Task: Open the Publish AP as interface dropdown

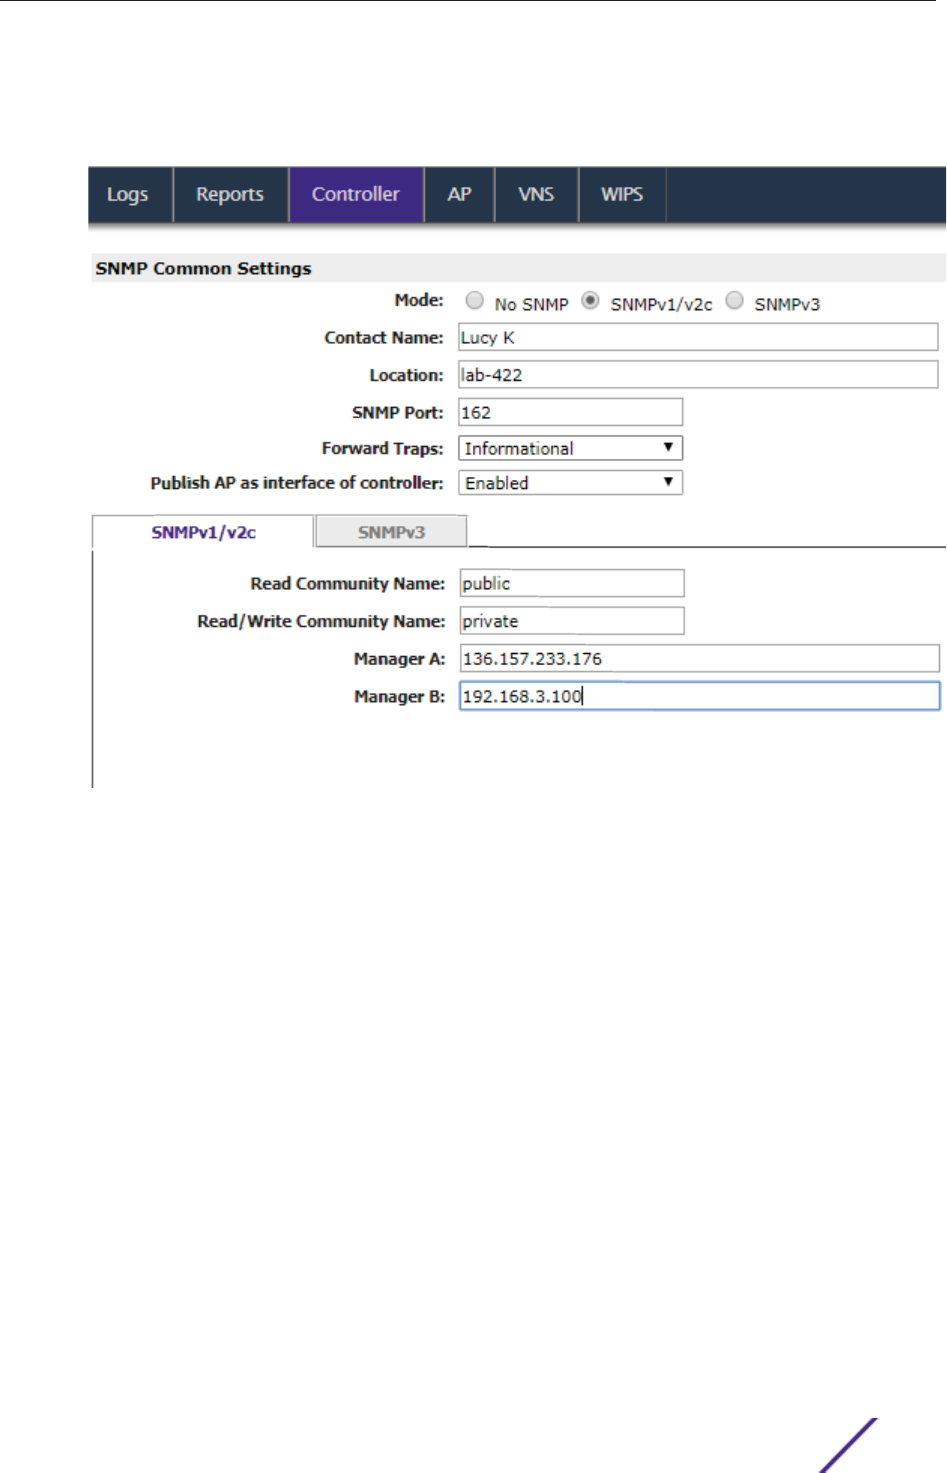Action: [570, 483]
